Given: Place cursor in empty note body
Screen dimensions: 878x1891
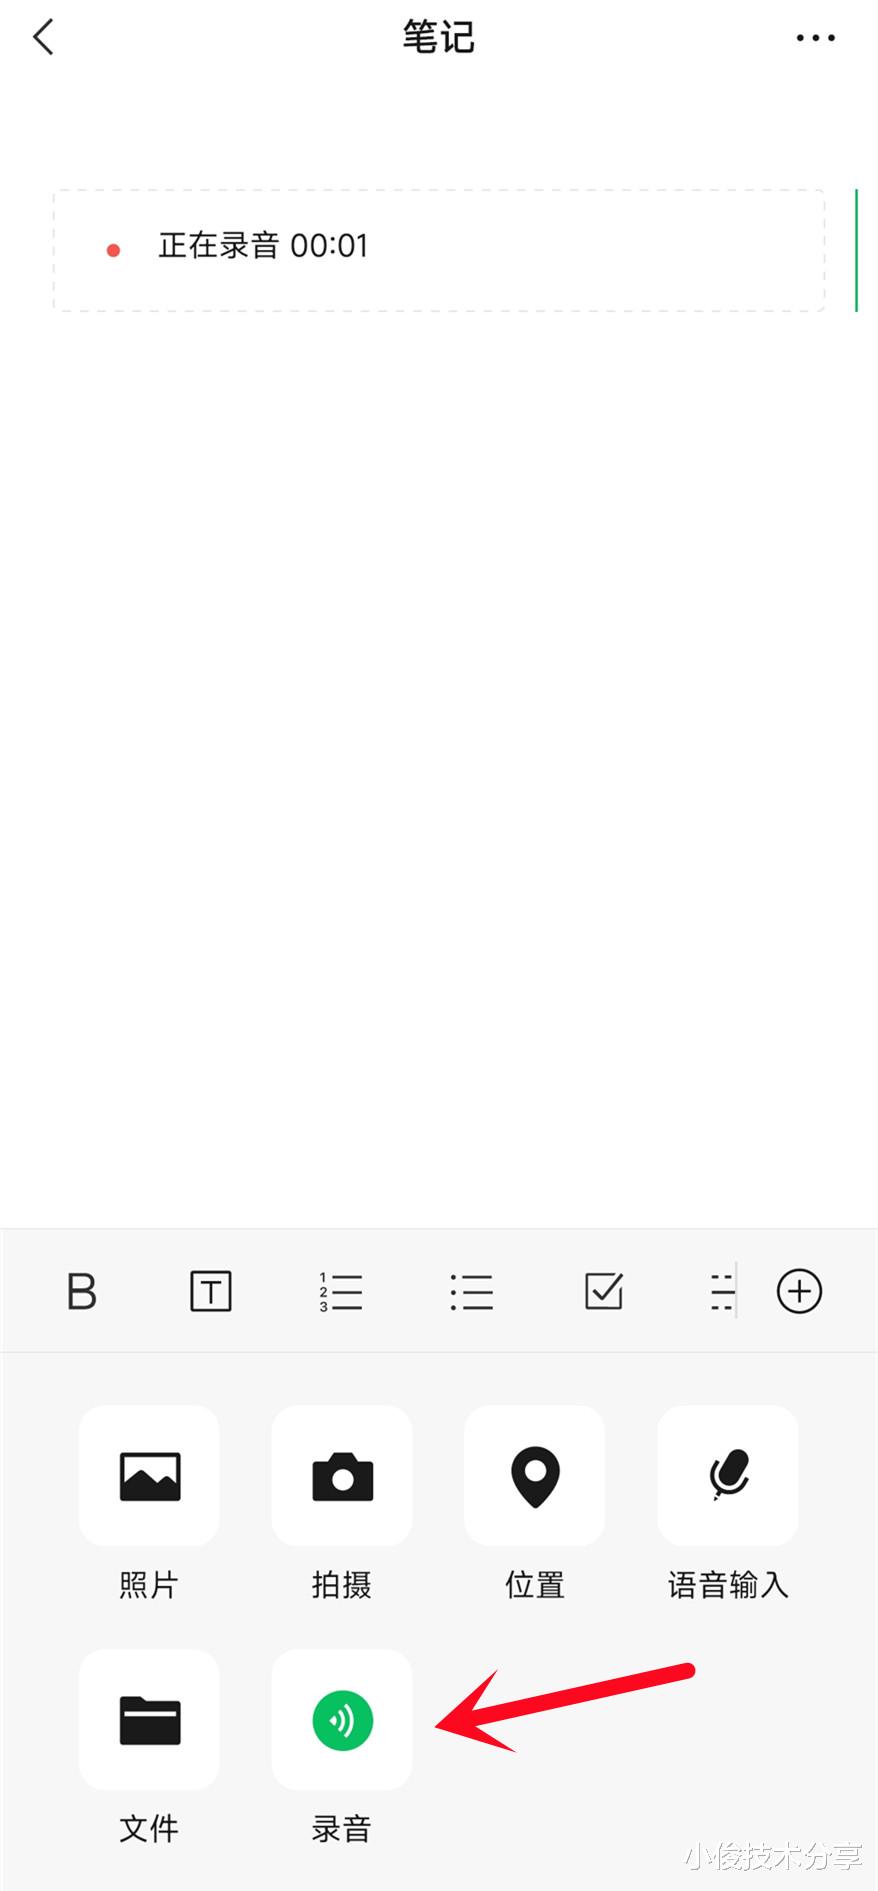Looking at the screenshot, I should 439,760.
